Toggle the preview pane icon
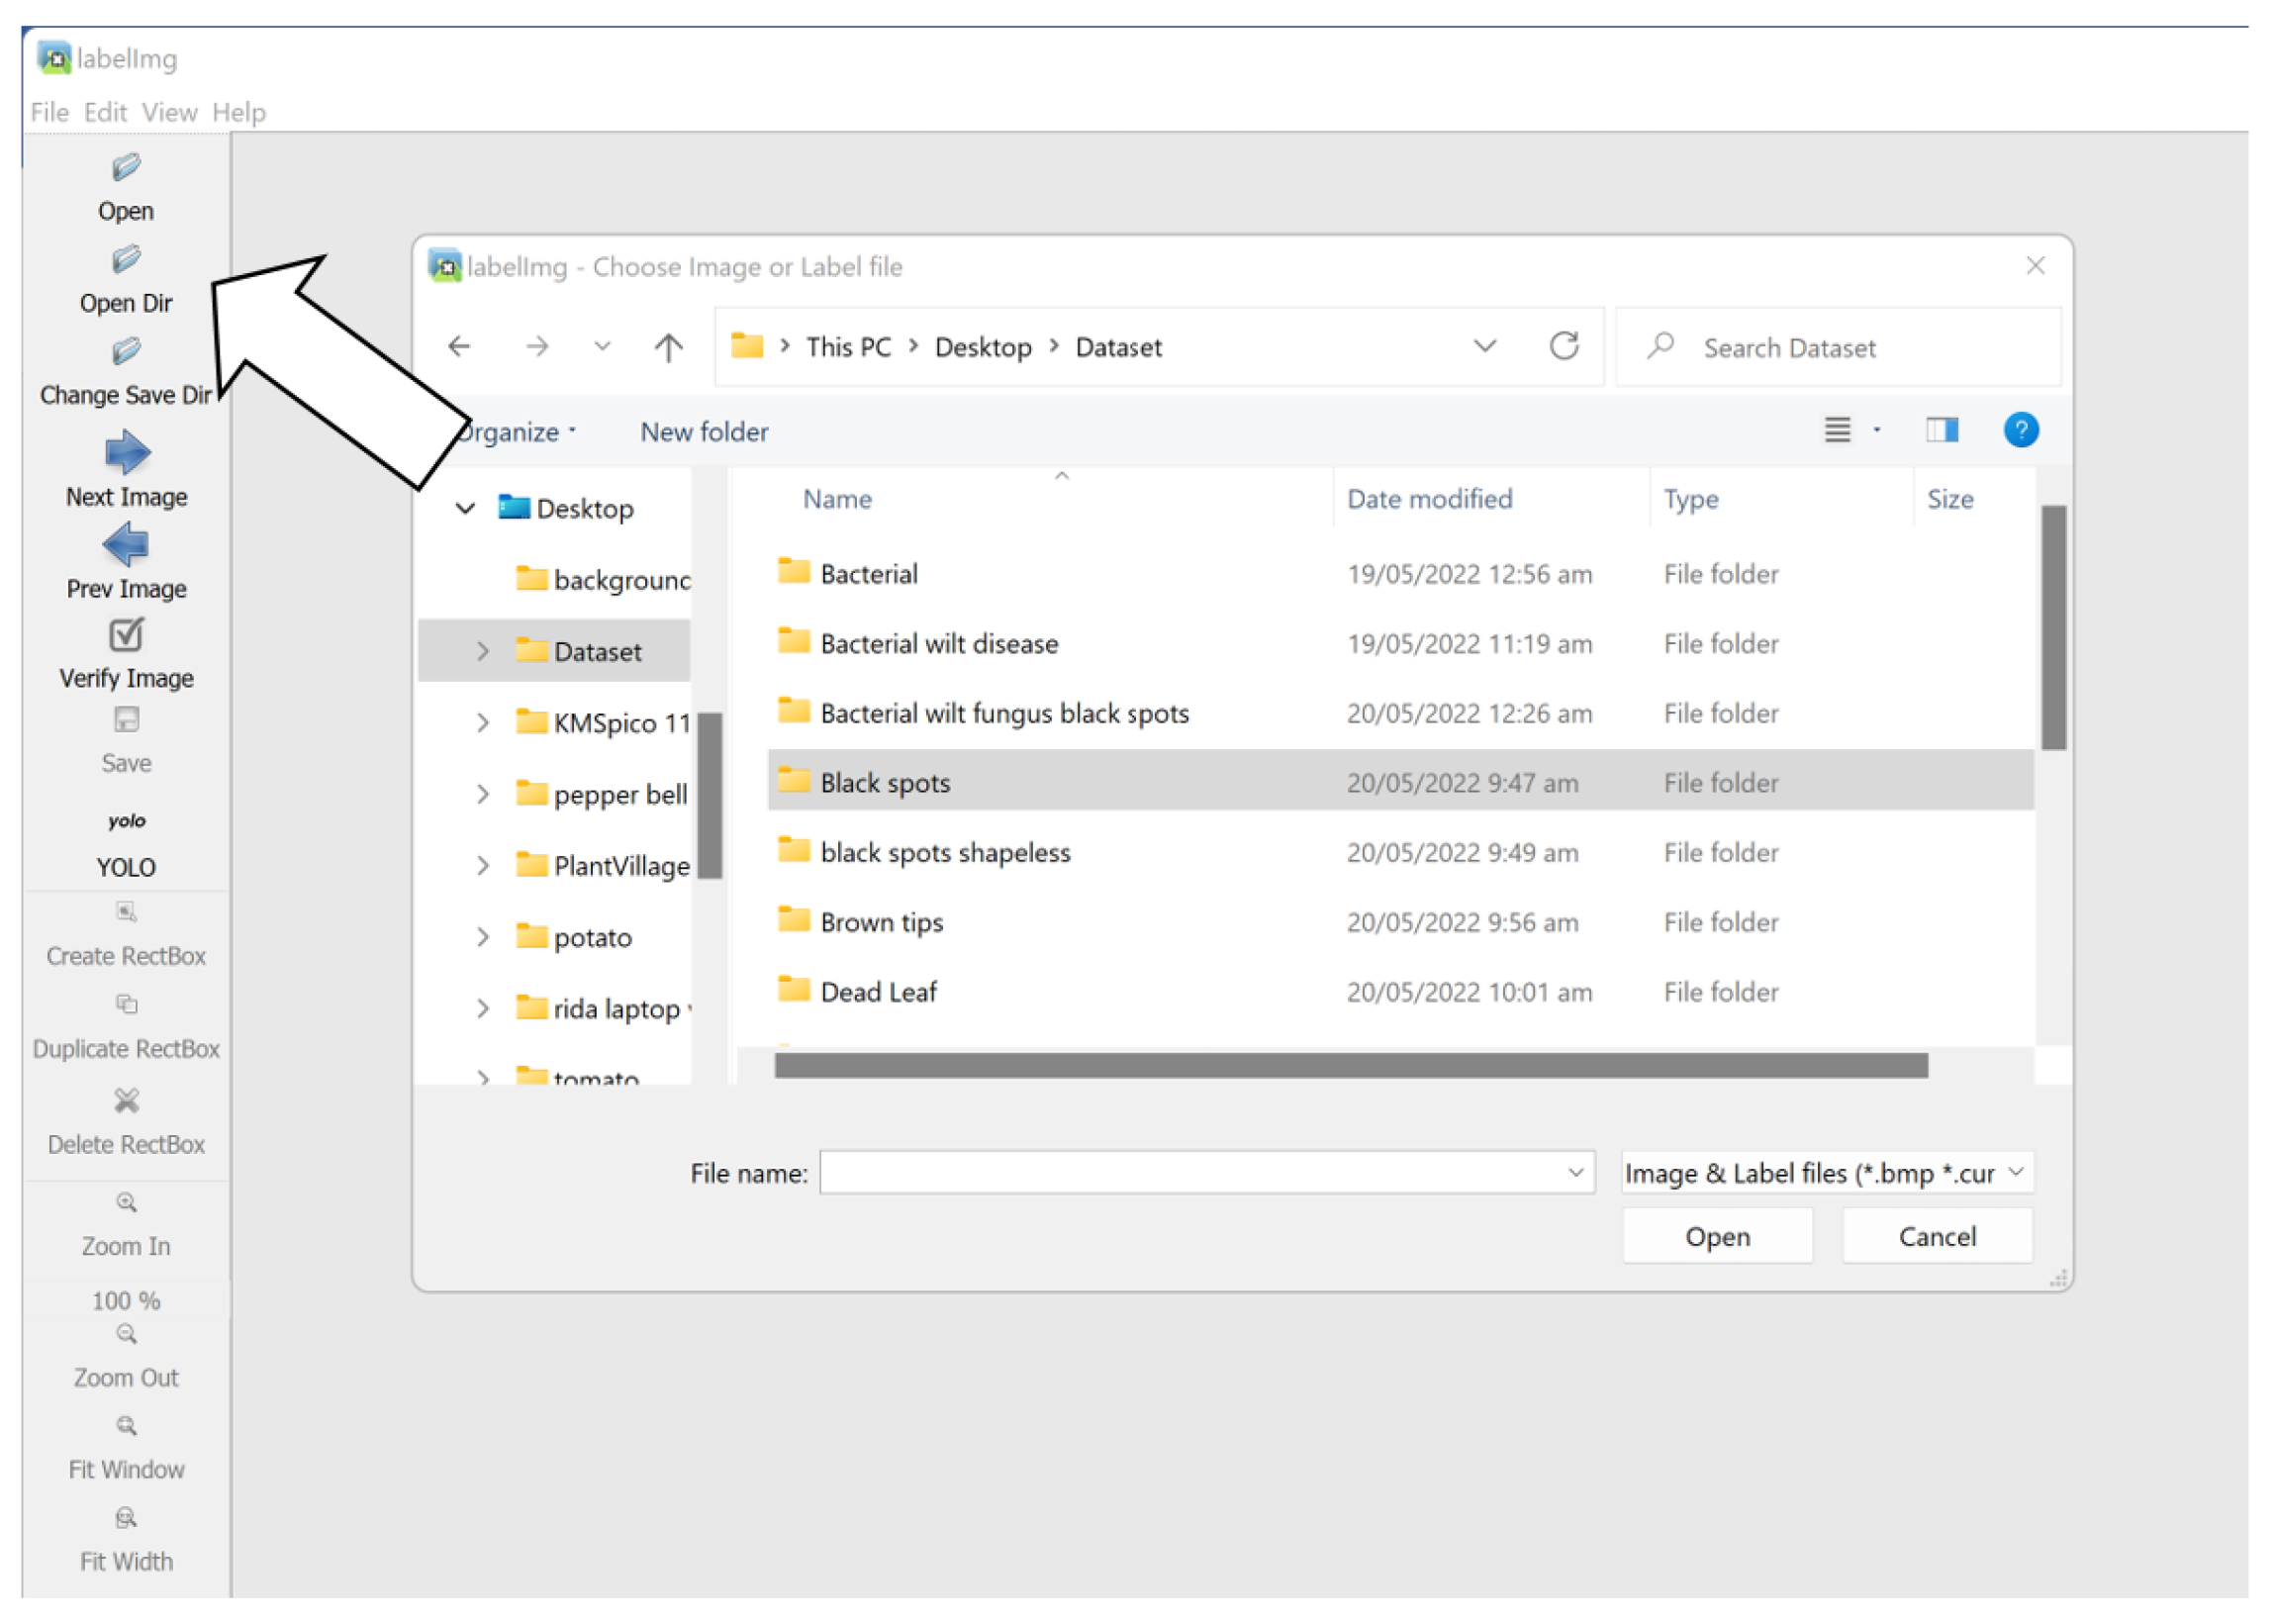 (x=1942, y=431)
